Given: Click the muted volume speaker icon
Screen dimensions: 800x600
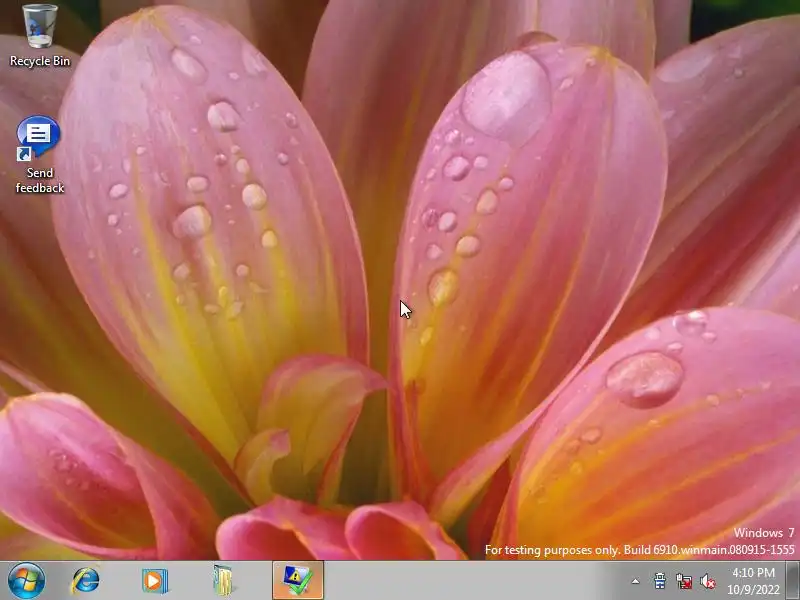Looking at the screenshot, I should click(708, 581).
